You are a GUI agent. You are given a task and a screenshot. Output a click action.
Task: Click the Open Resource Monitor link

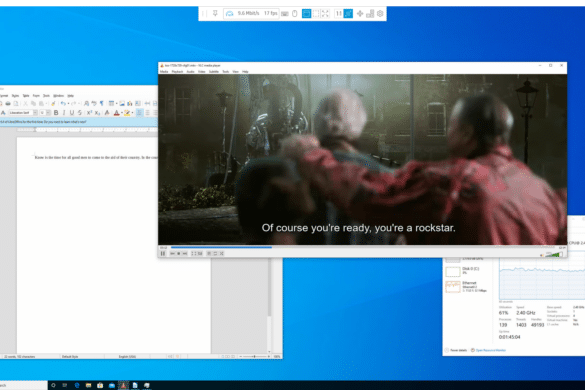click(x=491, y=350)
